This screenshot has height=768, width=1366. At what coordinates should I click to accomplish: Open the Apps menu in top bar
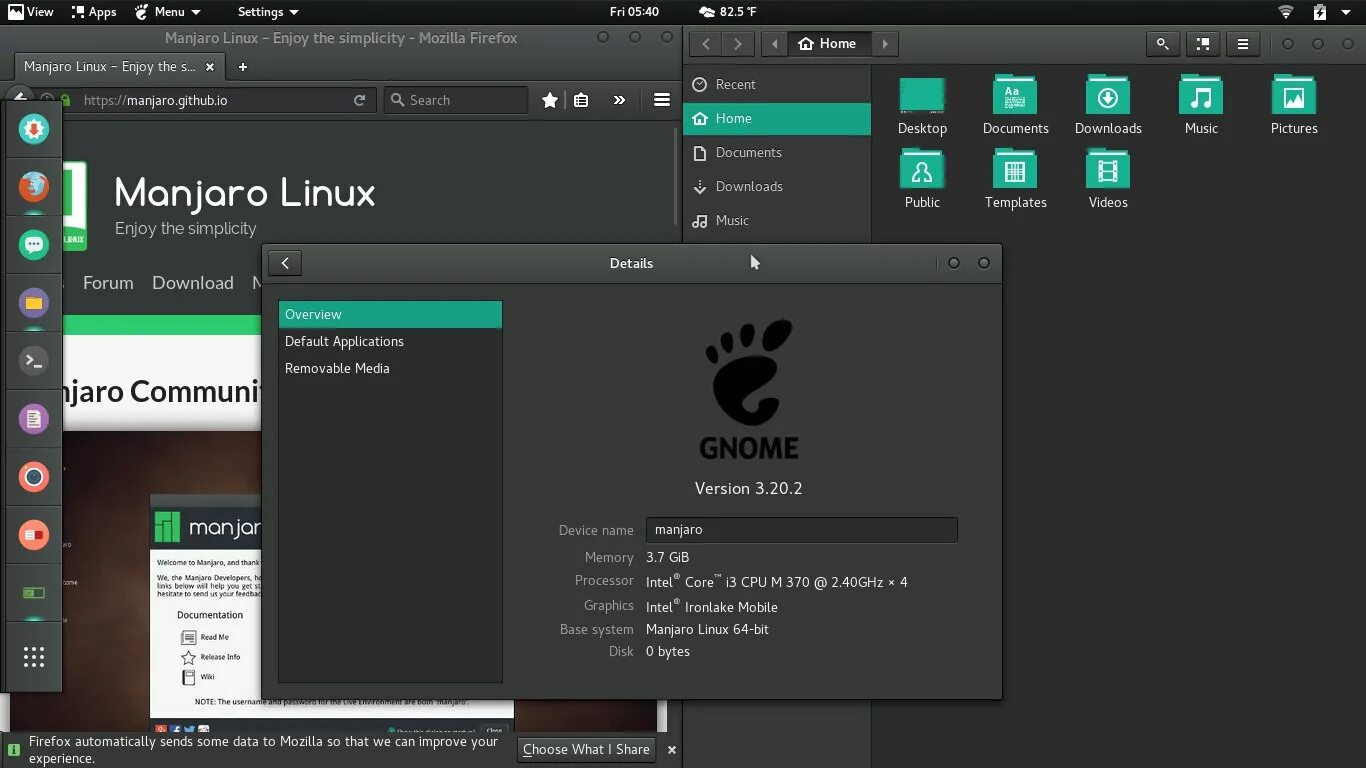(93, 12)
